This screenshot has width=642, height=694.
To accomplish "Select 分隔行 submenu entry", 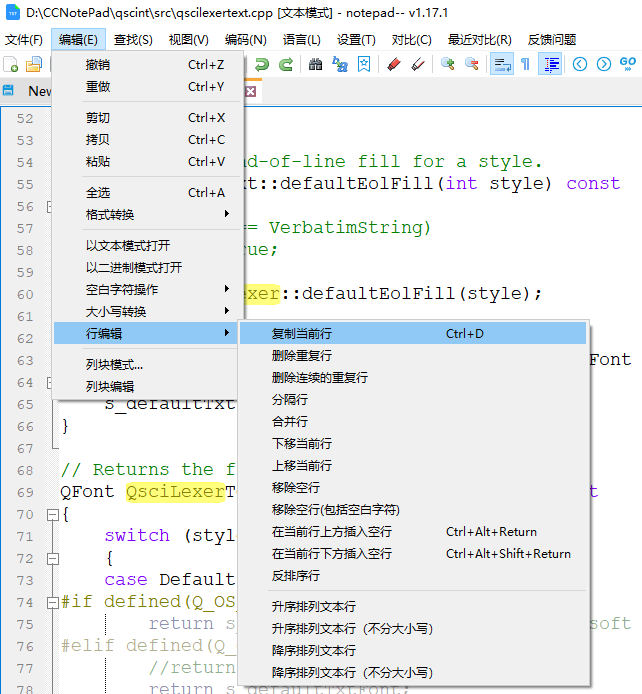I will click(x=413, y=400).
